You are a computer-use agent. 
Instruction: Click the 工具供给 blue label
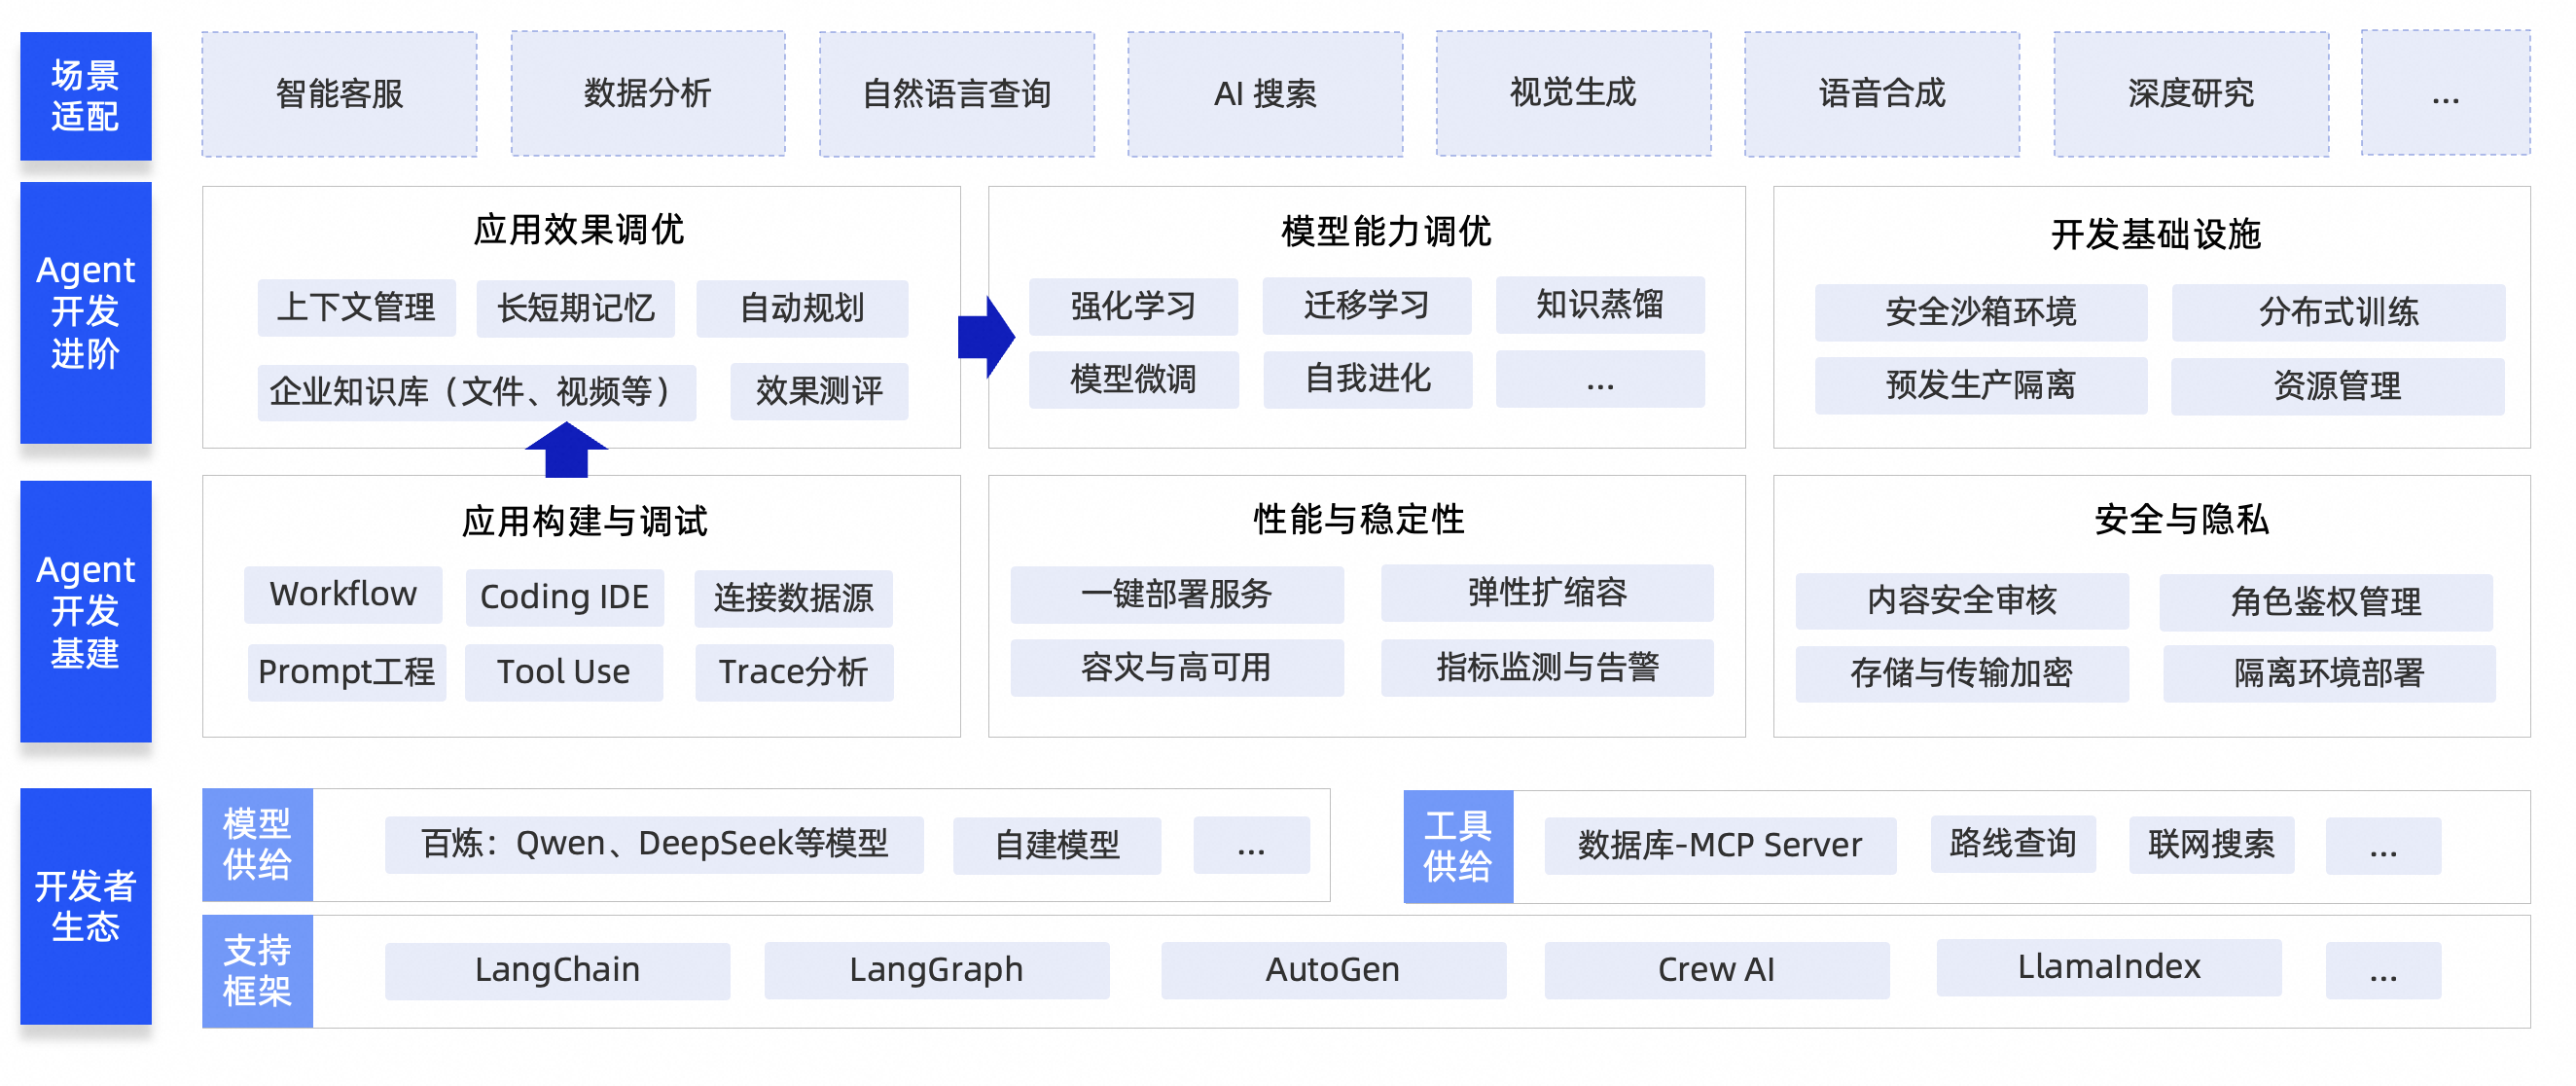point(1457,847)
